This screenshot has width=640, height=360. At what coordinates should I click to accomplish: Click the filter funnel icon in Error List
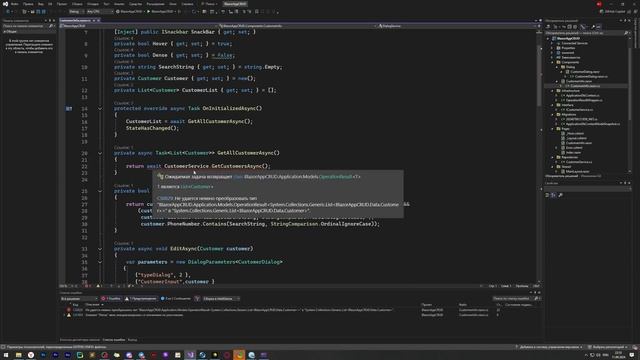point(197,299)
